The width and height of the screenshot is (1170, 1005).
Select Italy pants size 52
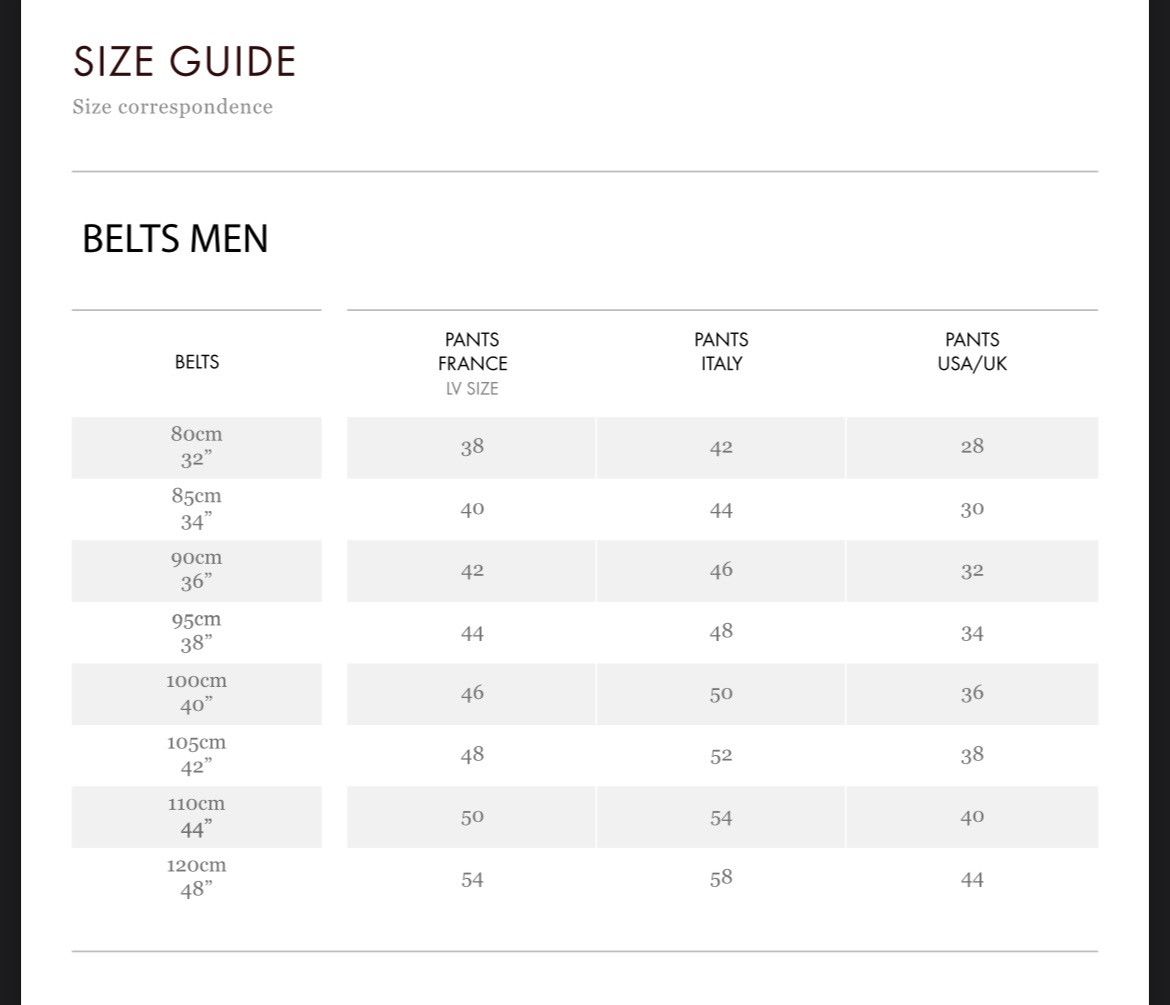tap(721, 755)
